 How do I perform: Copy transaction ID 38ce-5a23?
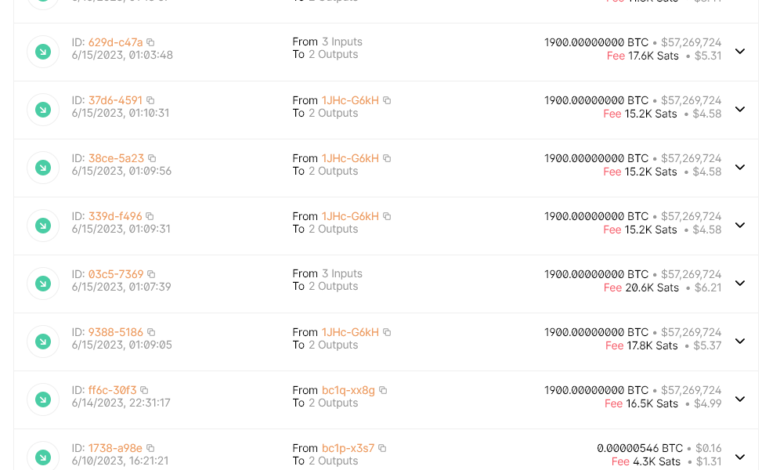tap(152, 159)
